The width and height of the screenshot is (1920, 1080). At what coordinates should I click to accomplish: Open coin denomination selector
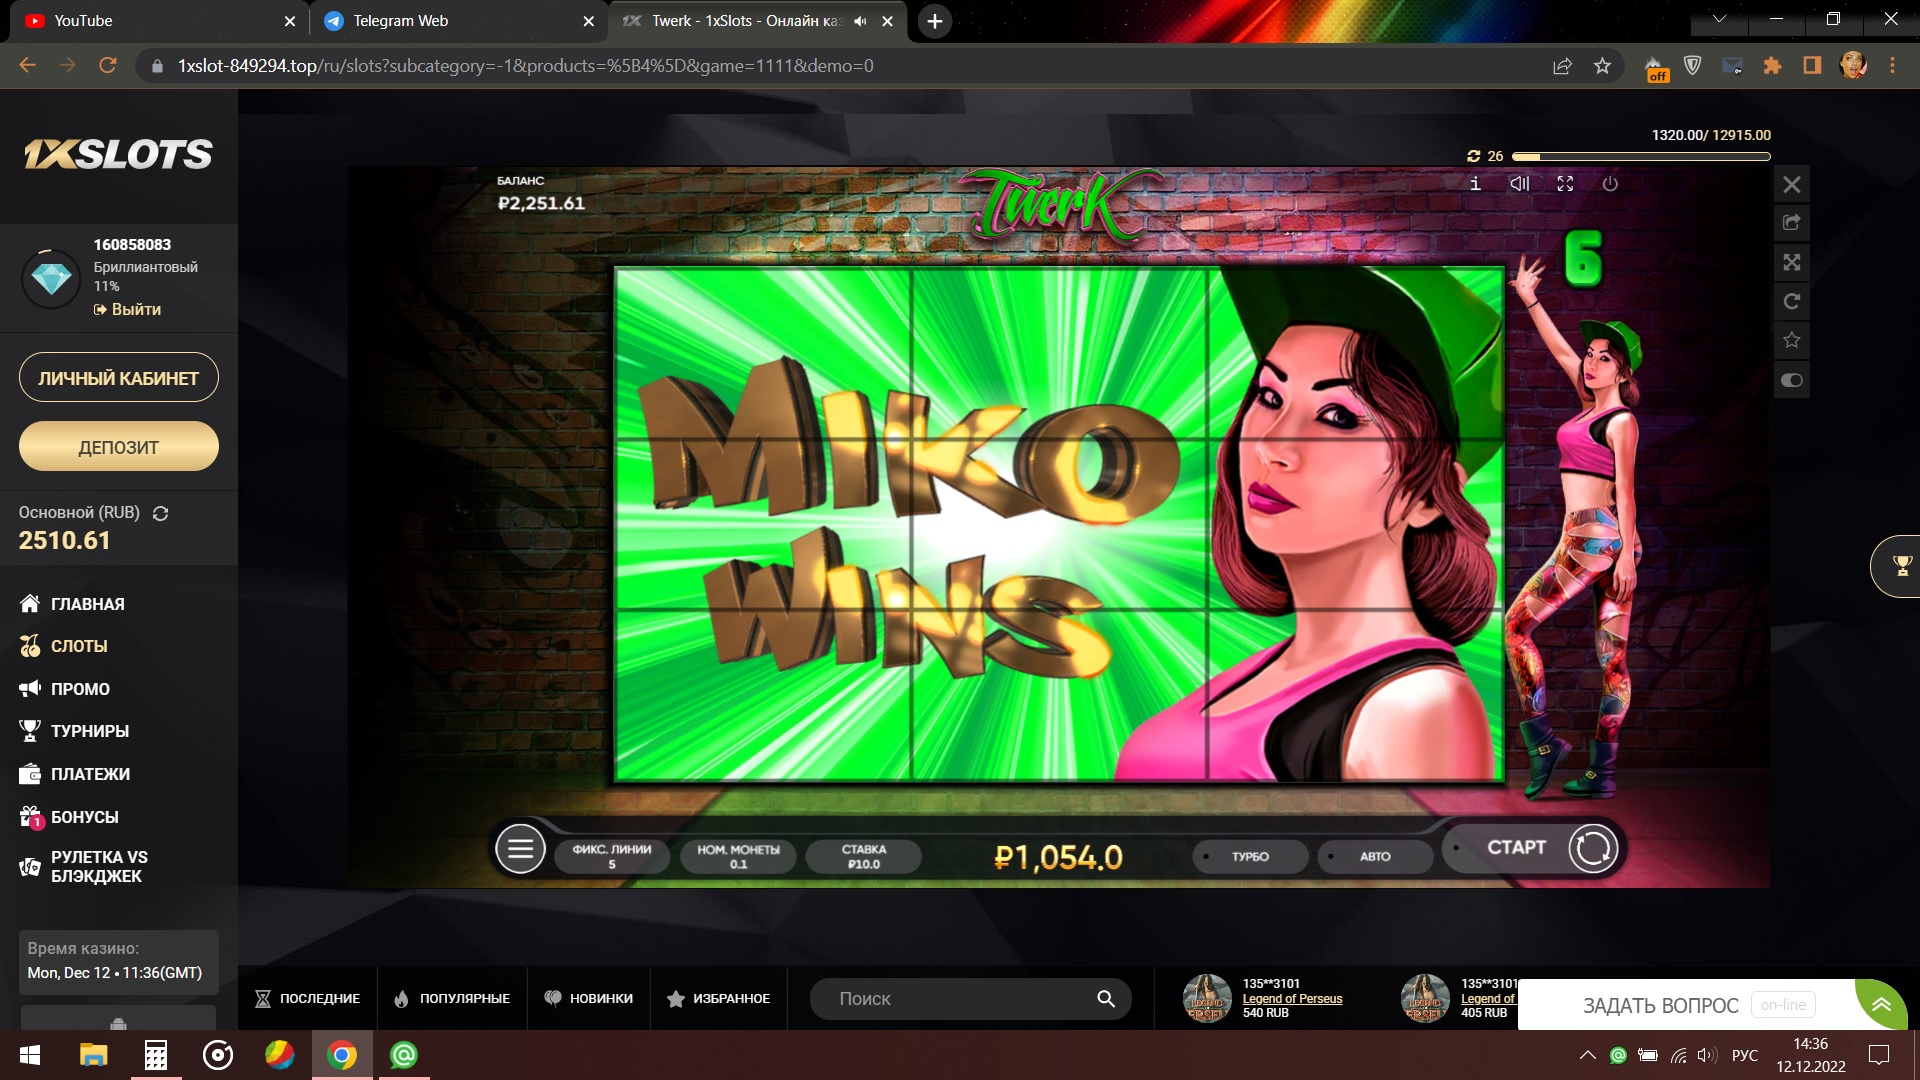click(x=738, y=856)
